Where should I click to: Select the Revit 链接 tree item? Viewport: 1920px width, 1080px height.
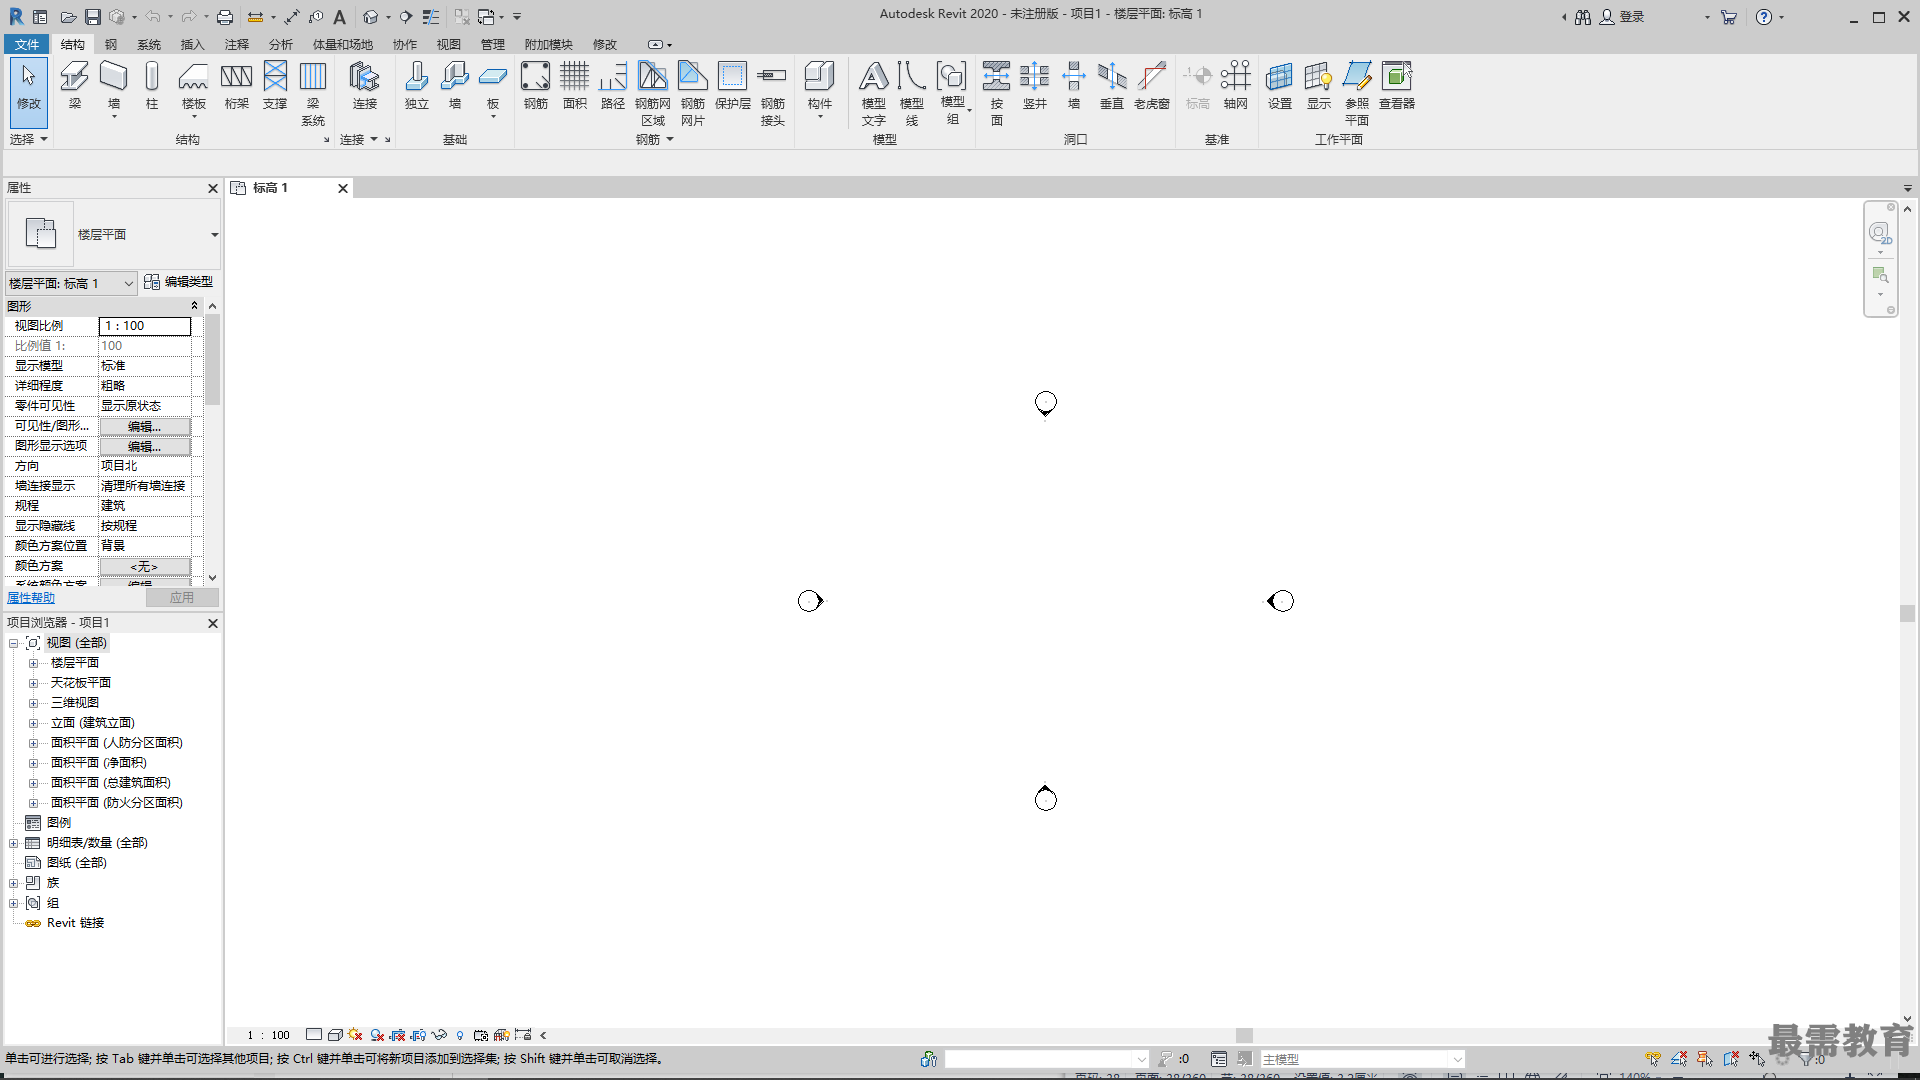pos(75,923)
